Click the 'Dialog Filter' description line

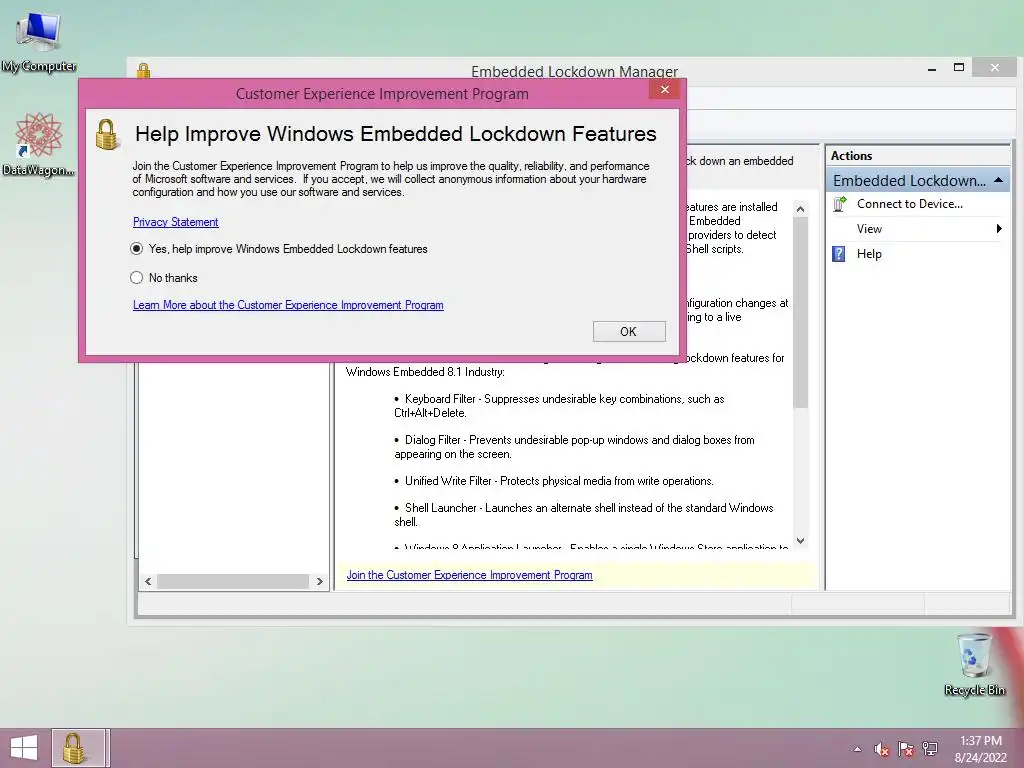pyautogui.click(x=574, y=447)
